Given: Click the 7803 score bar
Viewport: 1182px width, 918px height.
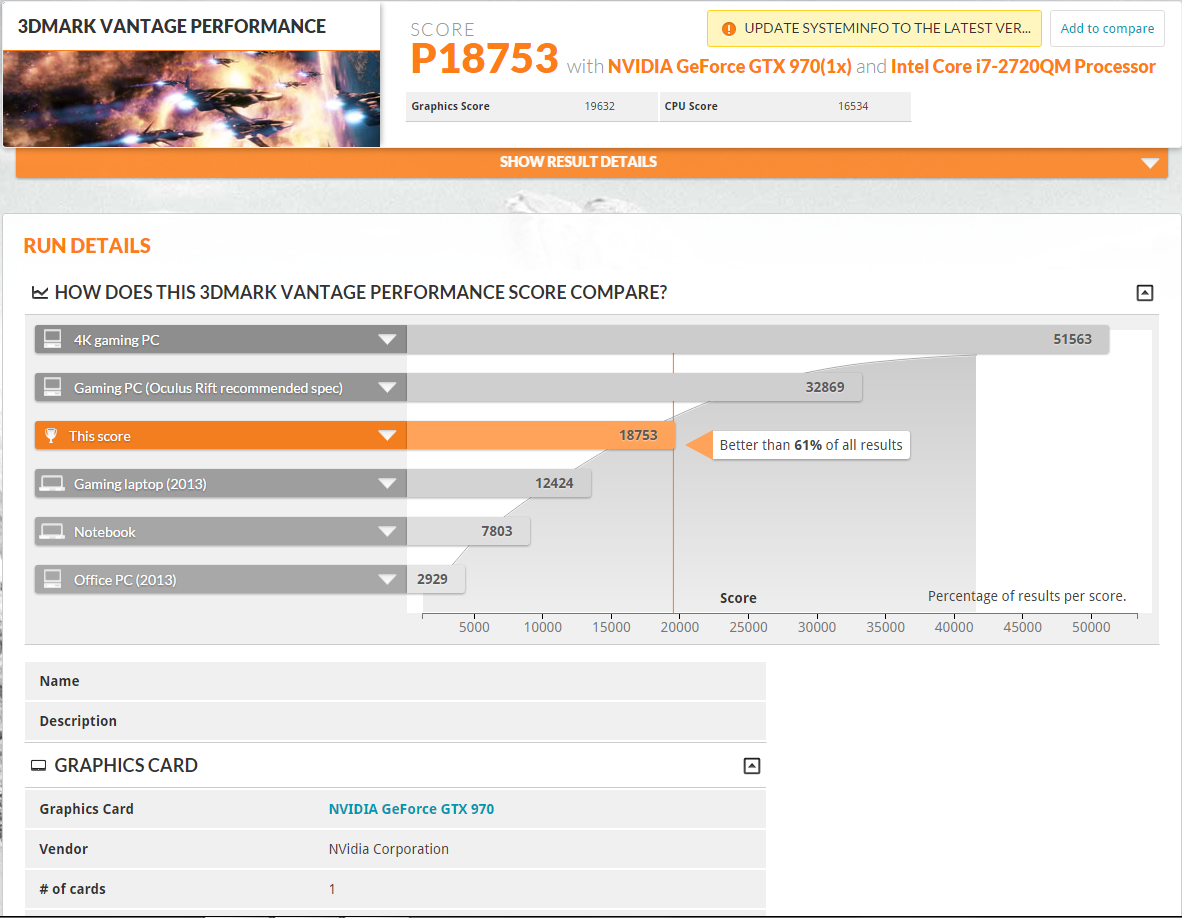Looking at the screenshot, I should (468, 531).
